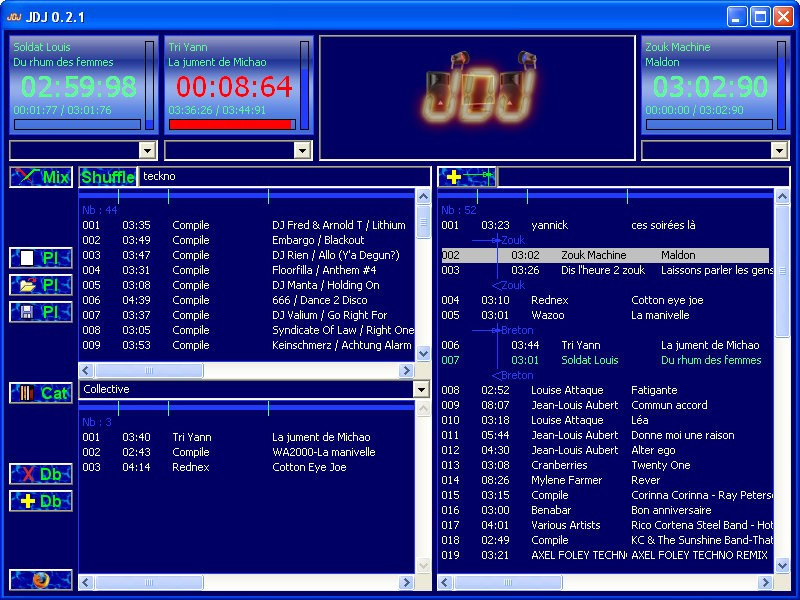Screen dimensions: 800x600
Task: Select highlighted Zouk Machine Maldon queue row
Action: pos(605,255)
